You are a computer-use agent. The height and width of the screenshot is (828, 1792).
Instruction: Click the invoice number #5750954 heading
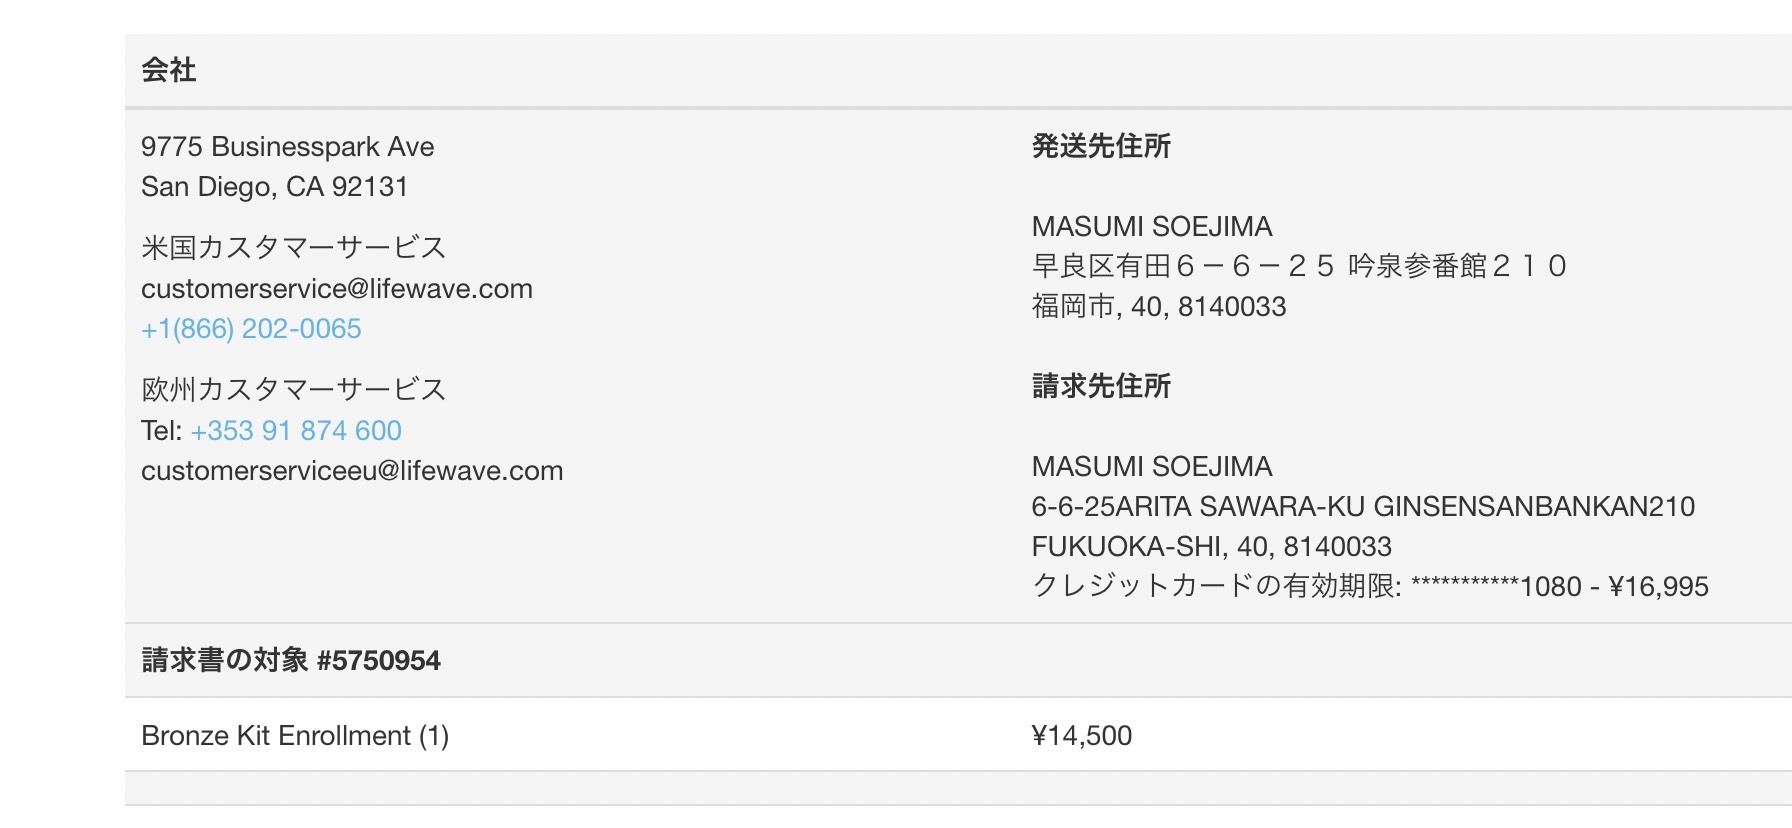(x=291, y=660)
